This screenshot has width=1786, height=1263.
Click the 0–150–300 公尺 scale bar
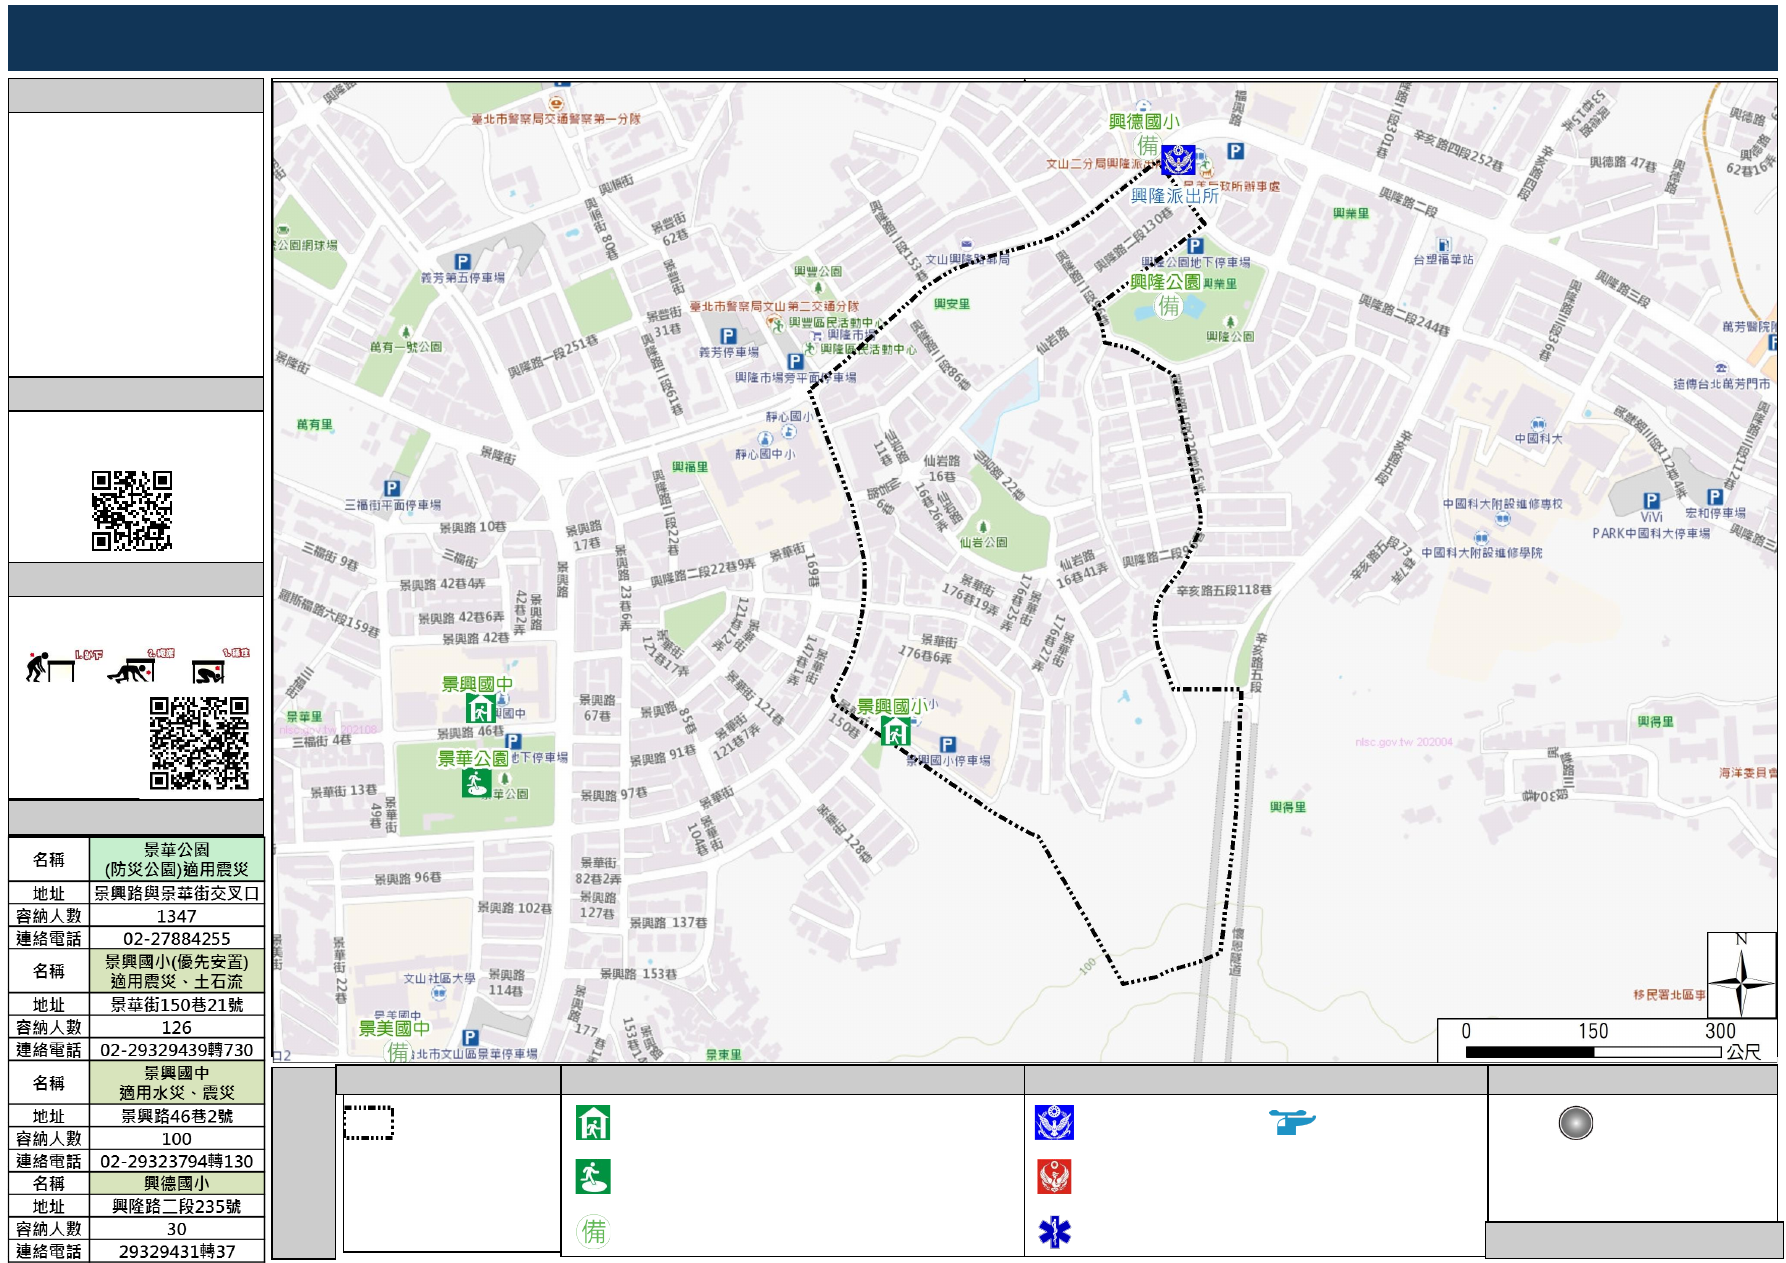pos(1607,1040)
